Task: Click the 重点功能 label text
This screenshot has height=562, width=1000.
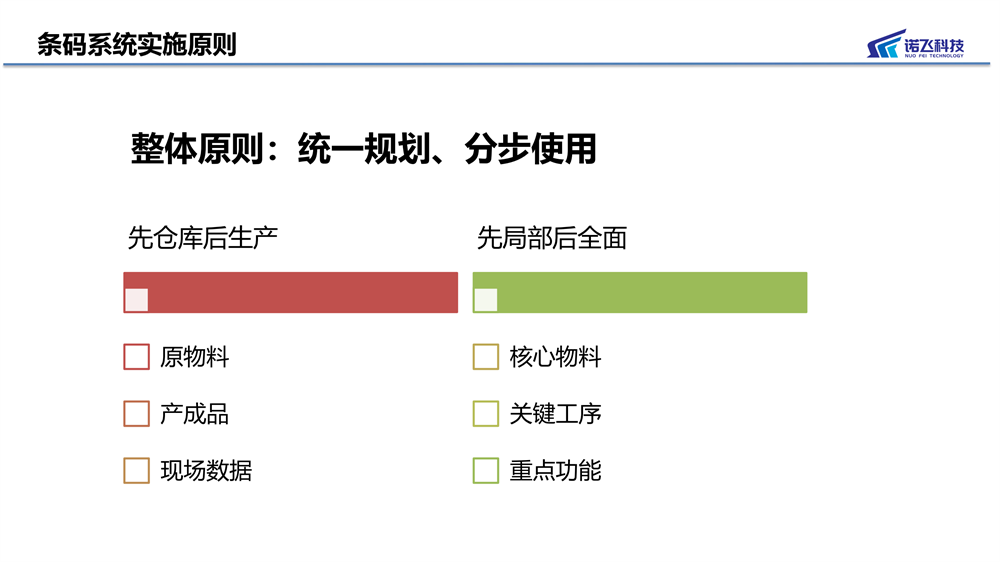Action: pyautogui.click(x=555, y=471)
